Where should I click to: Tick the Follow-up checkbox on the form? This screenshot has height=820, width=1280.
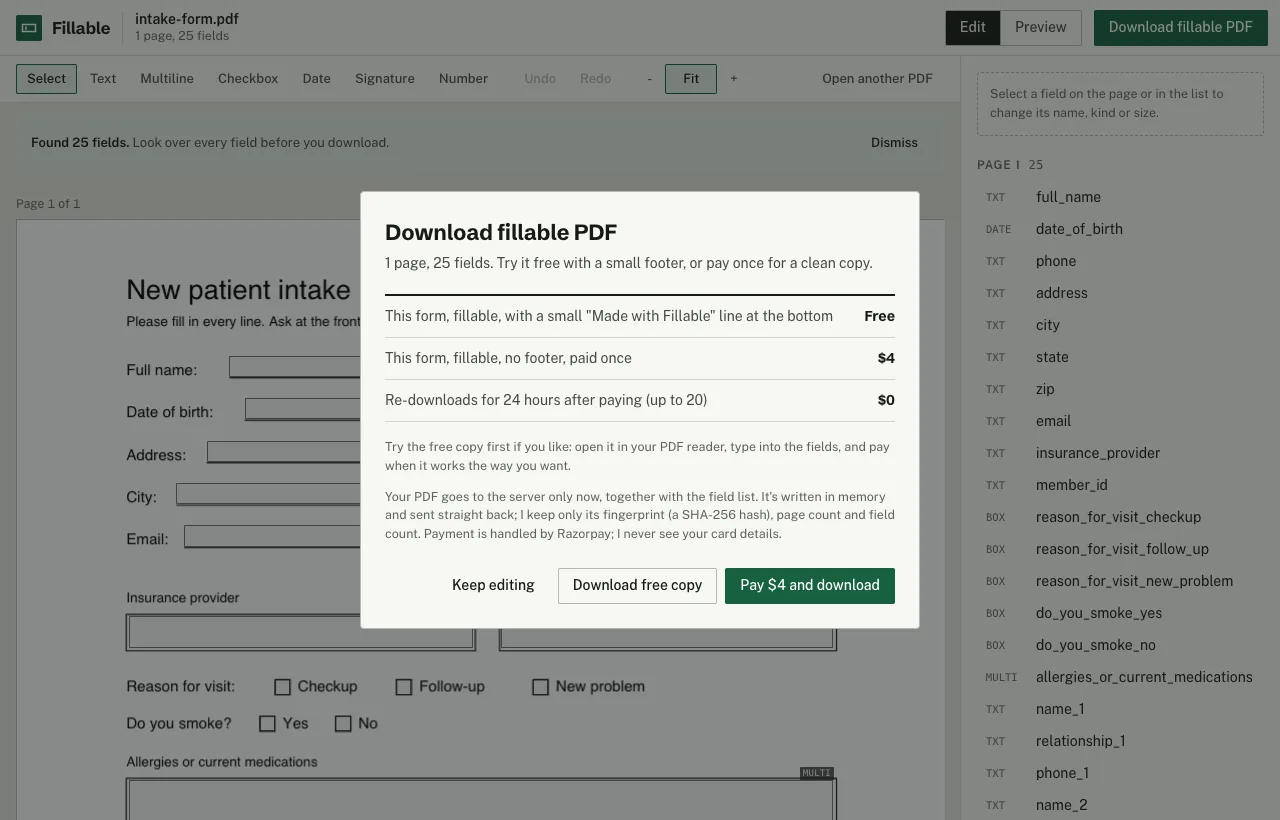404,687
